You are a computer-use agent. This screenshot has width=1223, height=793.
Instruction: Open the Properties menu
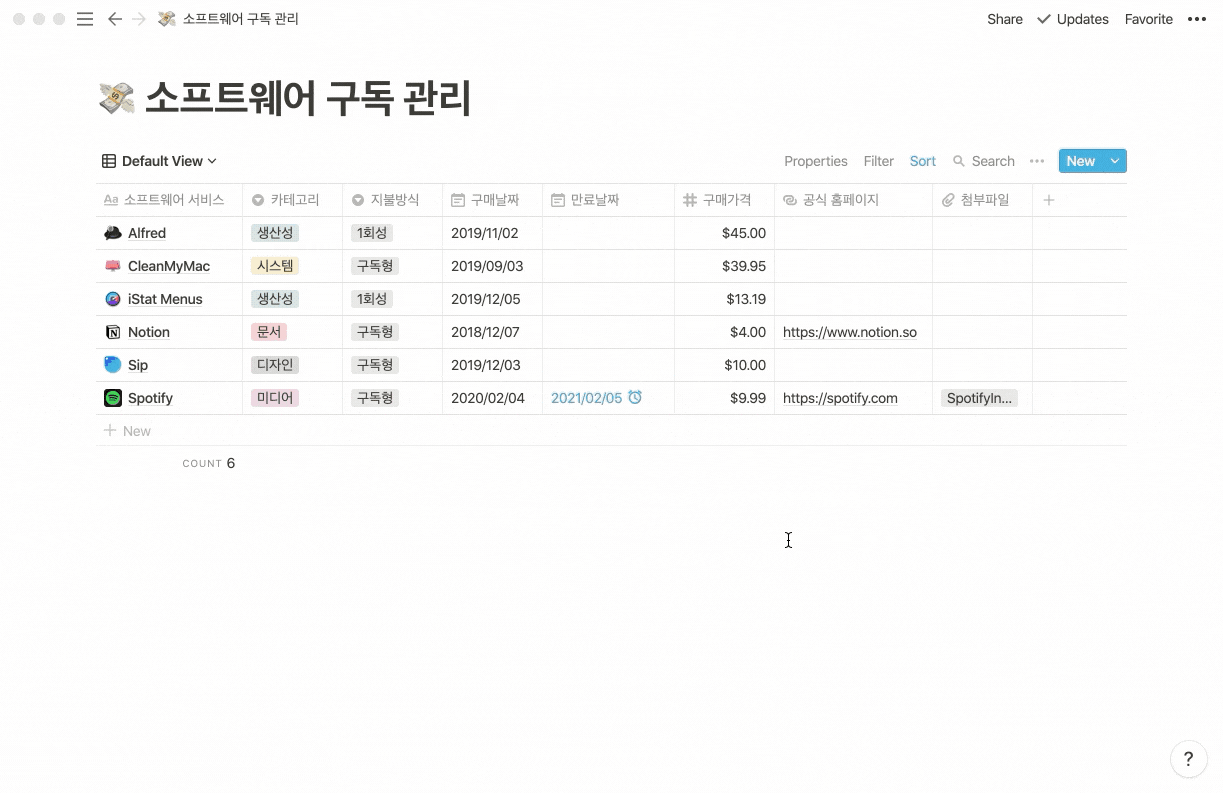[816, 161]
